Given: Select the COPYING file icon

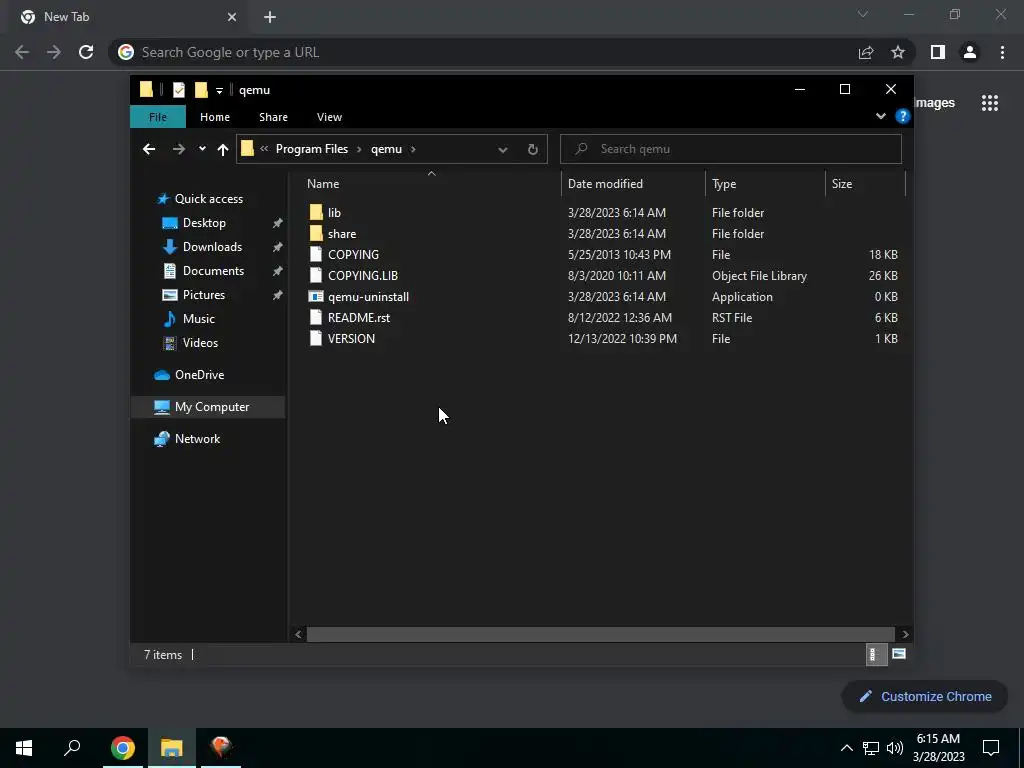Looking at the screenshot, I should tap(316, 254).
